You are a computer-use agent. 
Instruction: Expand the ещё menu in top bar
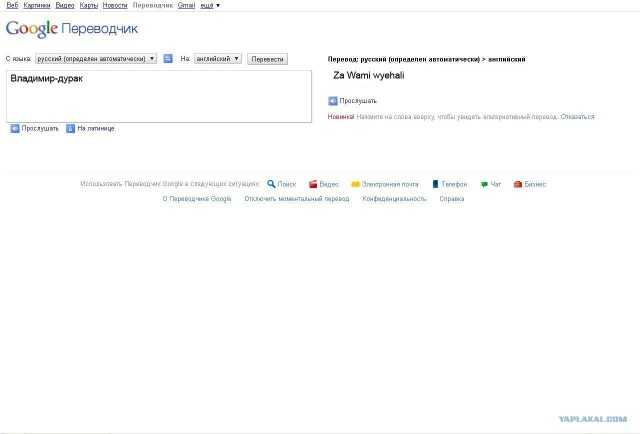(210, 5)
